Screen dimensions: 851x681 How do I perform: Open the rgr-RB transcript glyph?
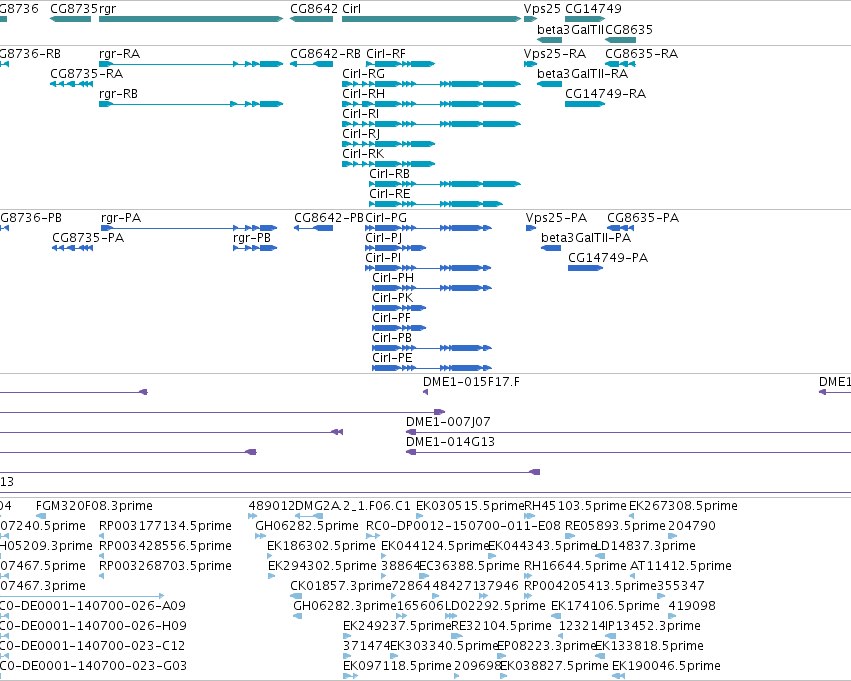191,104
